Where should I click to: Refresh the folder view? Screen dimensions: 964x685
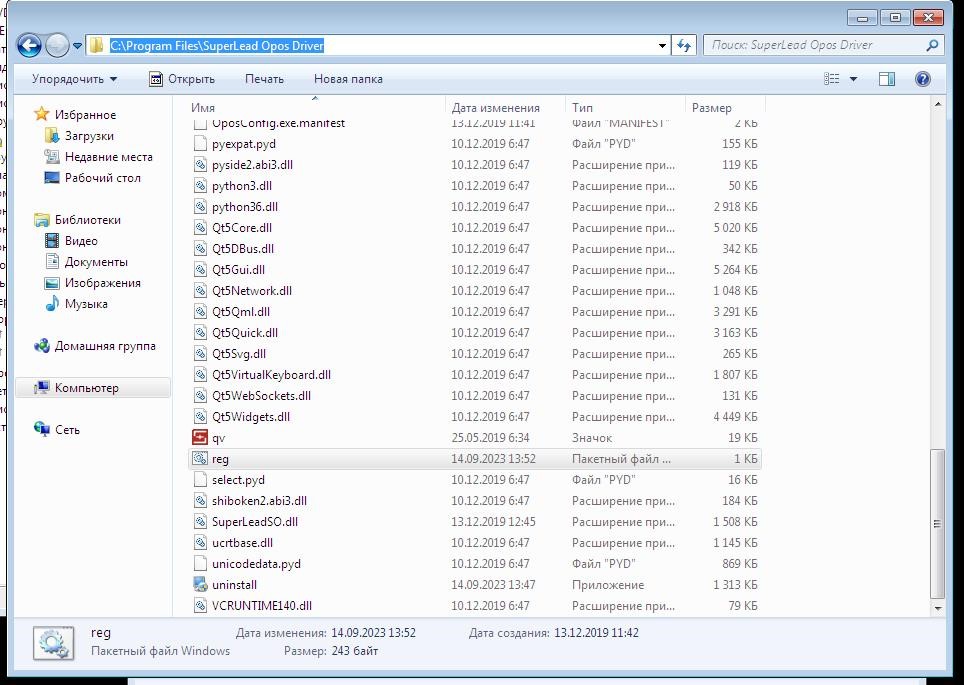click(684, 46)
